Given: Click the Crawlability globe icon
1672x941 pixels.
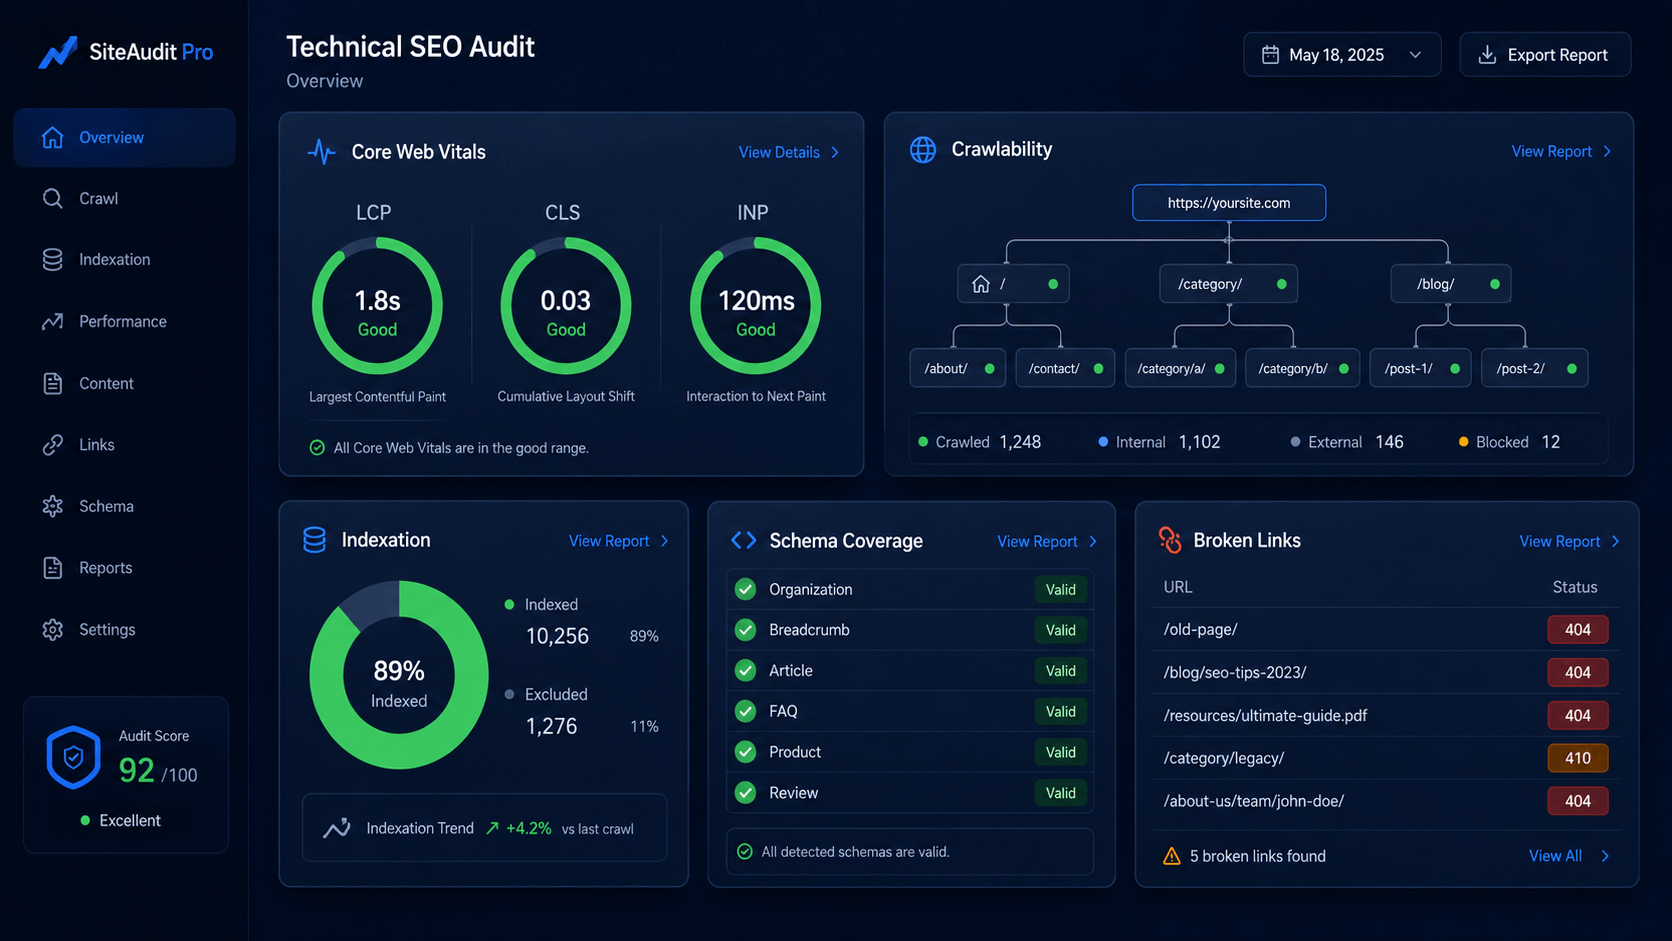Looking at the screenshot, I should tap(923, 150).
